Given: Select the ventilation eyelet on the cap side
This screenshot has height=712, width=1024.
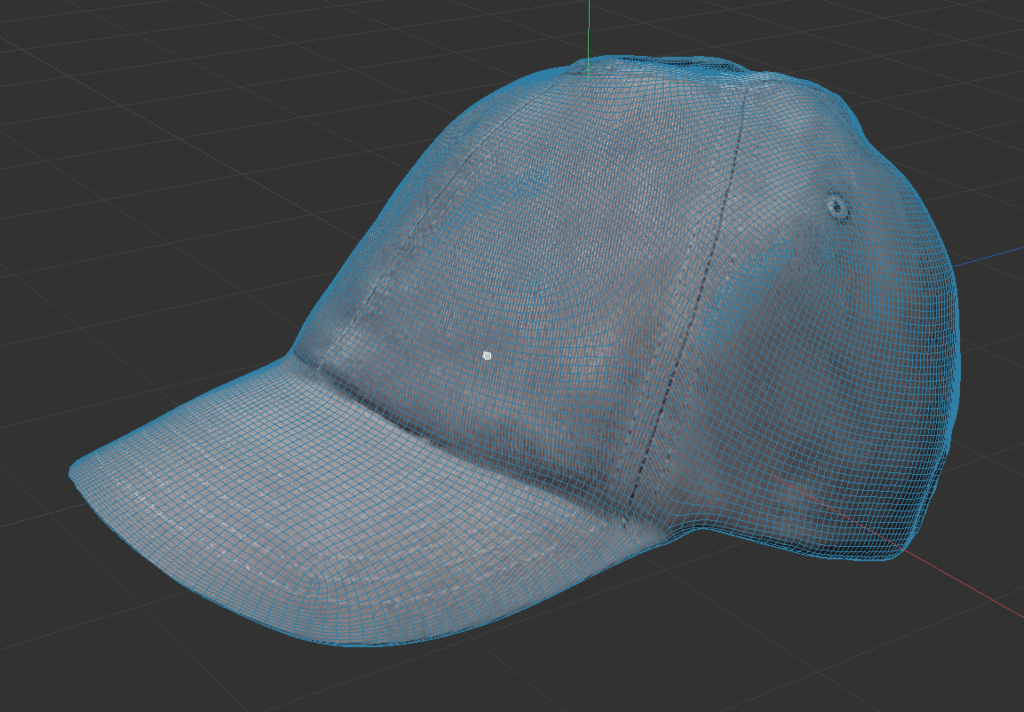Looking at the screenshot, I should pyautogui.click(x=837, y=207).
